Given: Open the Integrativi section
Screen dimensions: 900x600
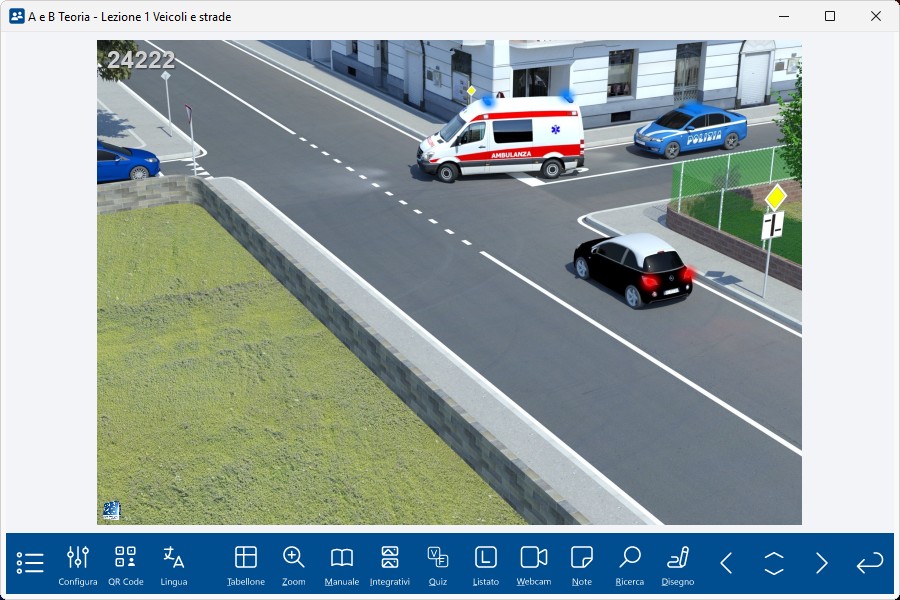Looking at the screenshot, I should 389,564.
